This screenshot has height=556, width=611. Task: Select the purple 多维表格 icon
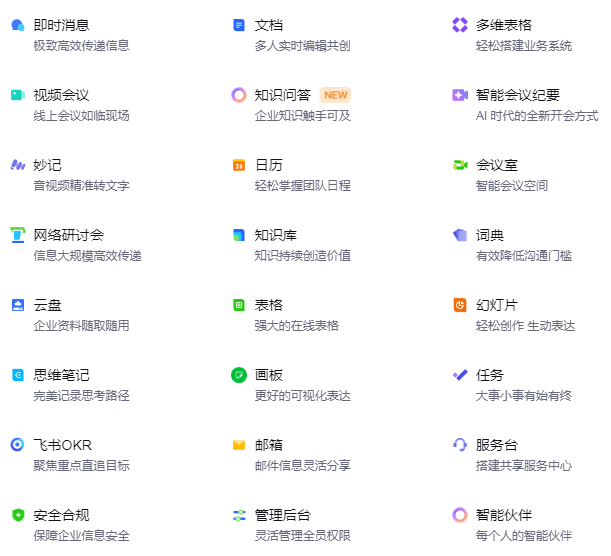pyautogui.click(x=460, y=25)
